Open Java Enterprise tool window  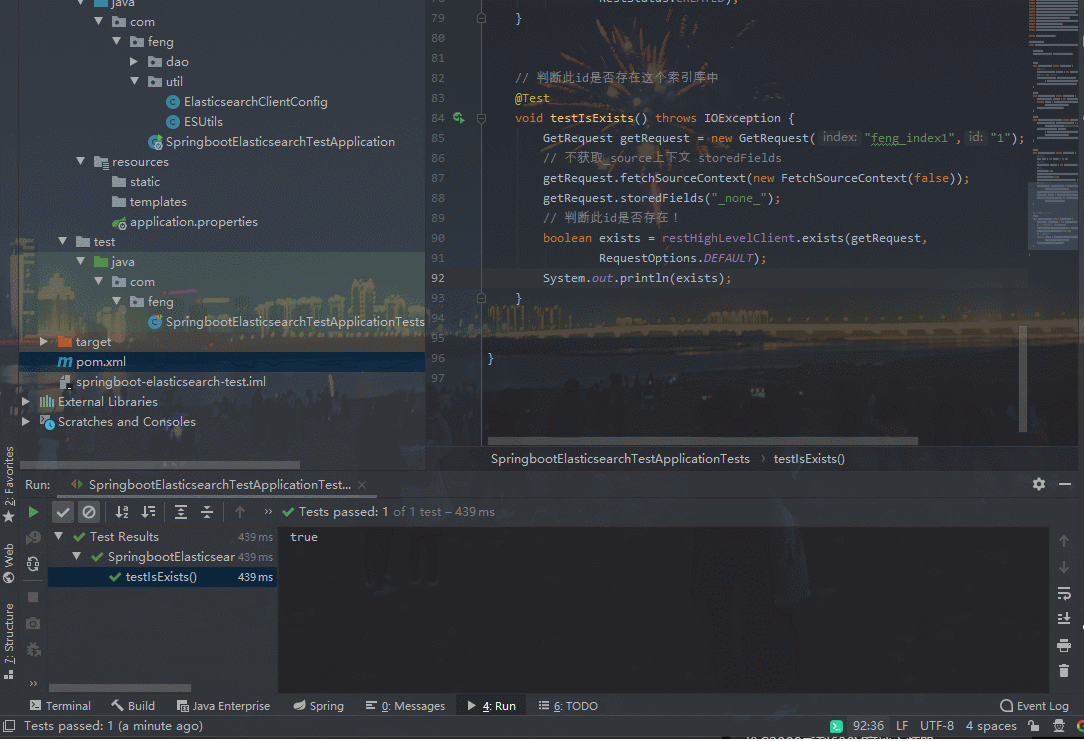[223, 706]
